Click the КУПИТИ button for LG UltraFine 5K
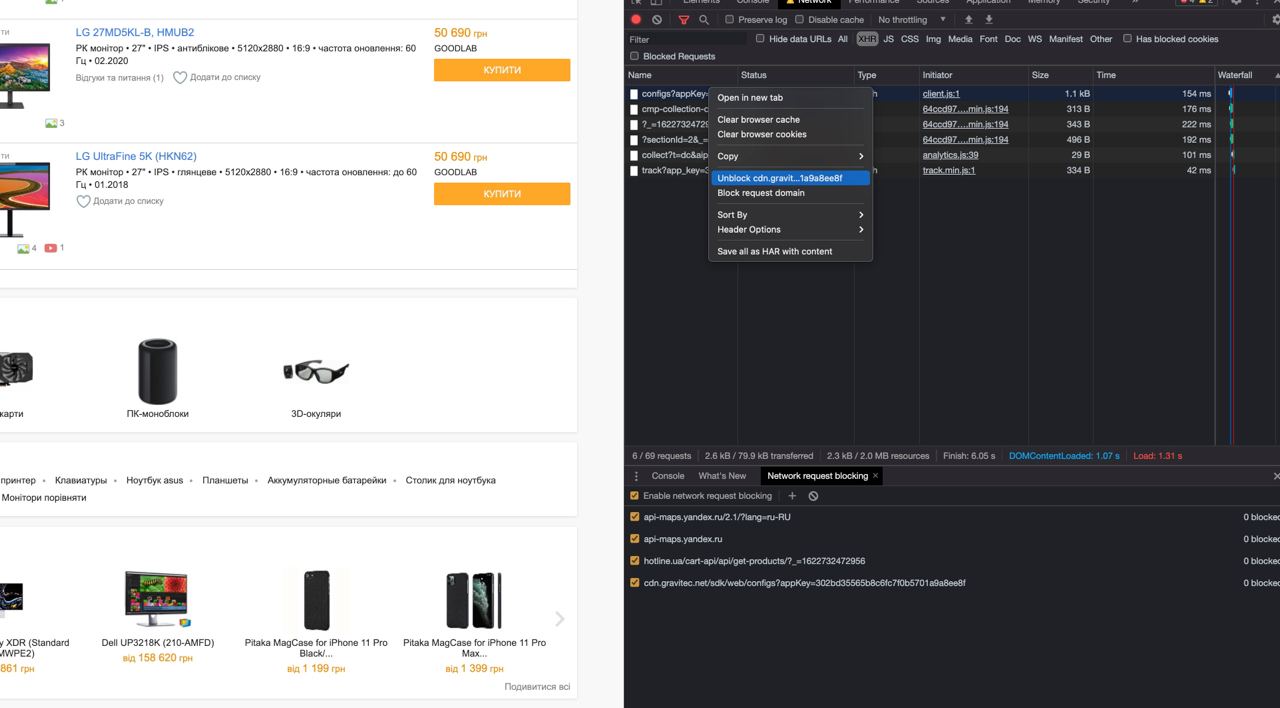This screenshot has width=1280, height=708. pos(502,194)
